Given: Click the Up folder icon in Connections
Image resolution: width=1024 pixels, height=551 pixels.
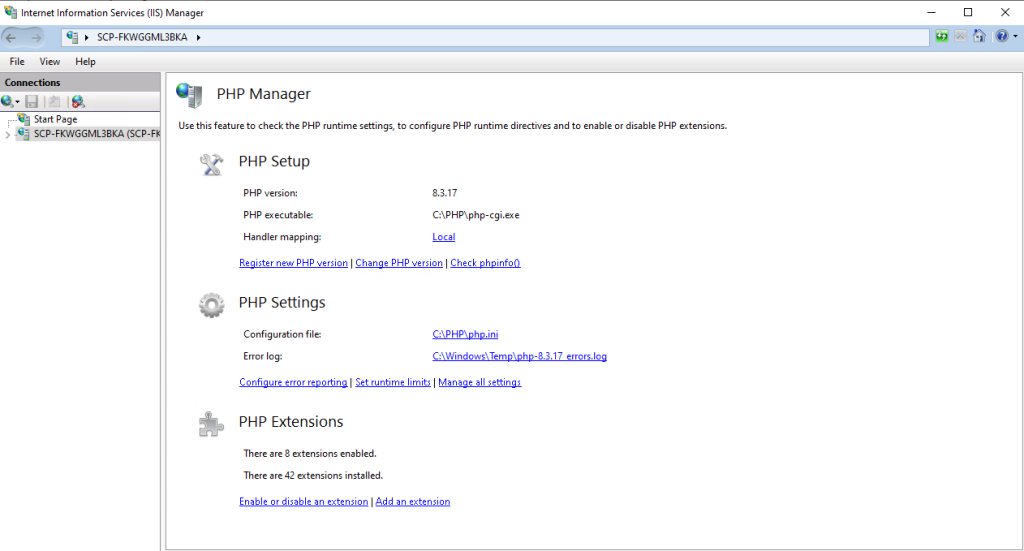Looking at the screenshot, I should coord(55,101).
